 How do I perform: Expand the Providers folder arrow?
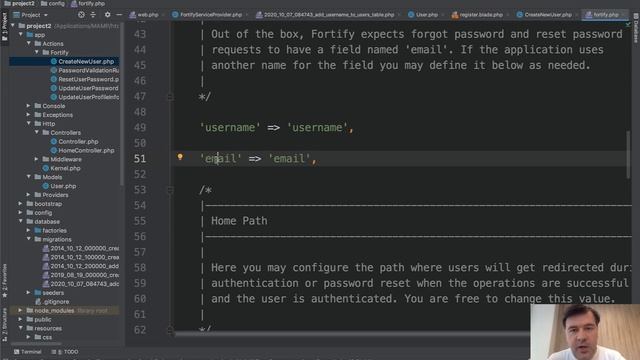click(x=29, y=195)
